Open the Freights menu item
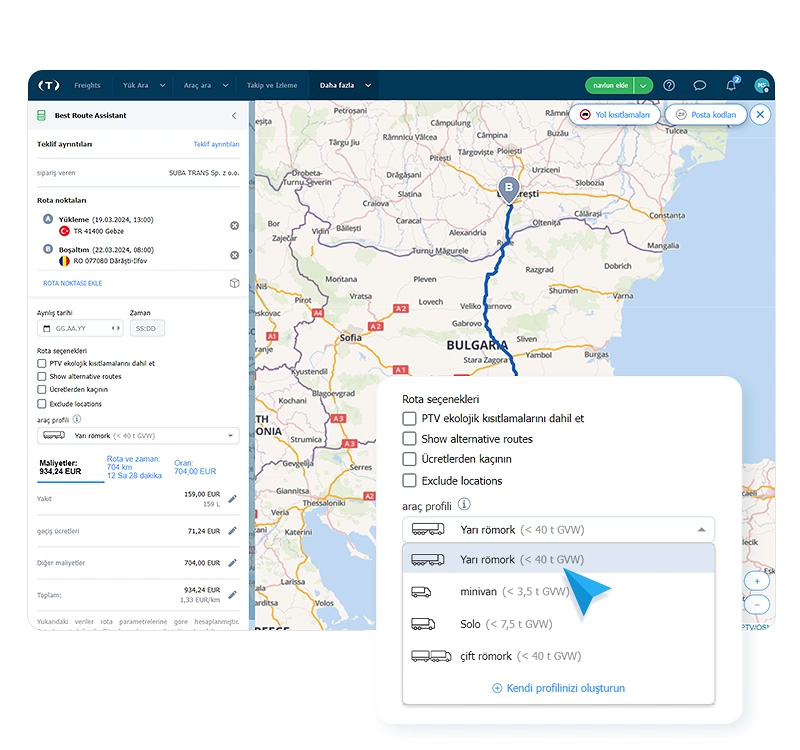The width and height of the screenshot is (800, 750). (87, 85)
